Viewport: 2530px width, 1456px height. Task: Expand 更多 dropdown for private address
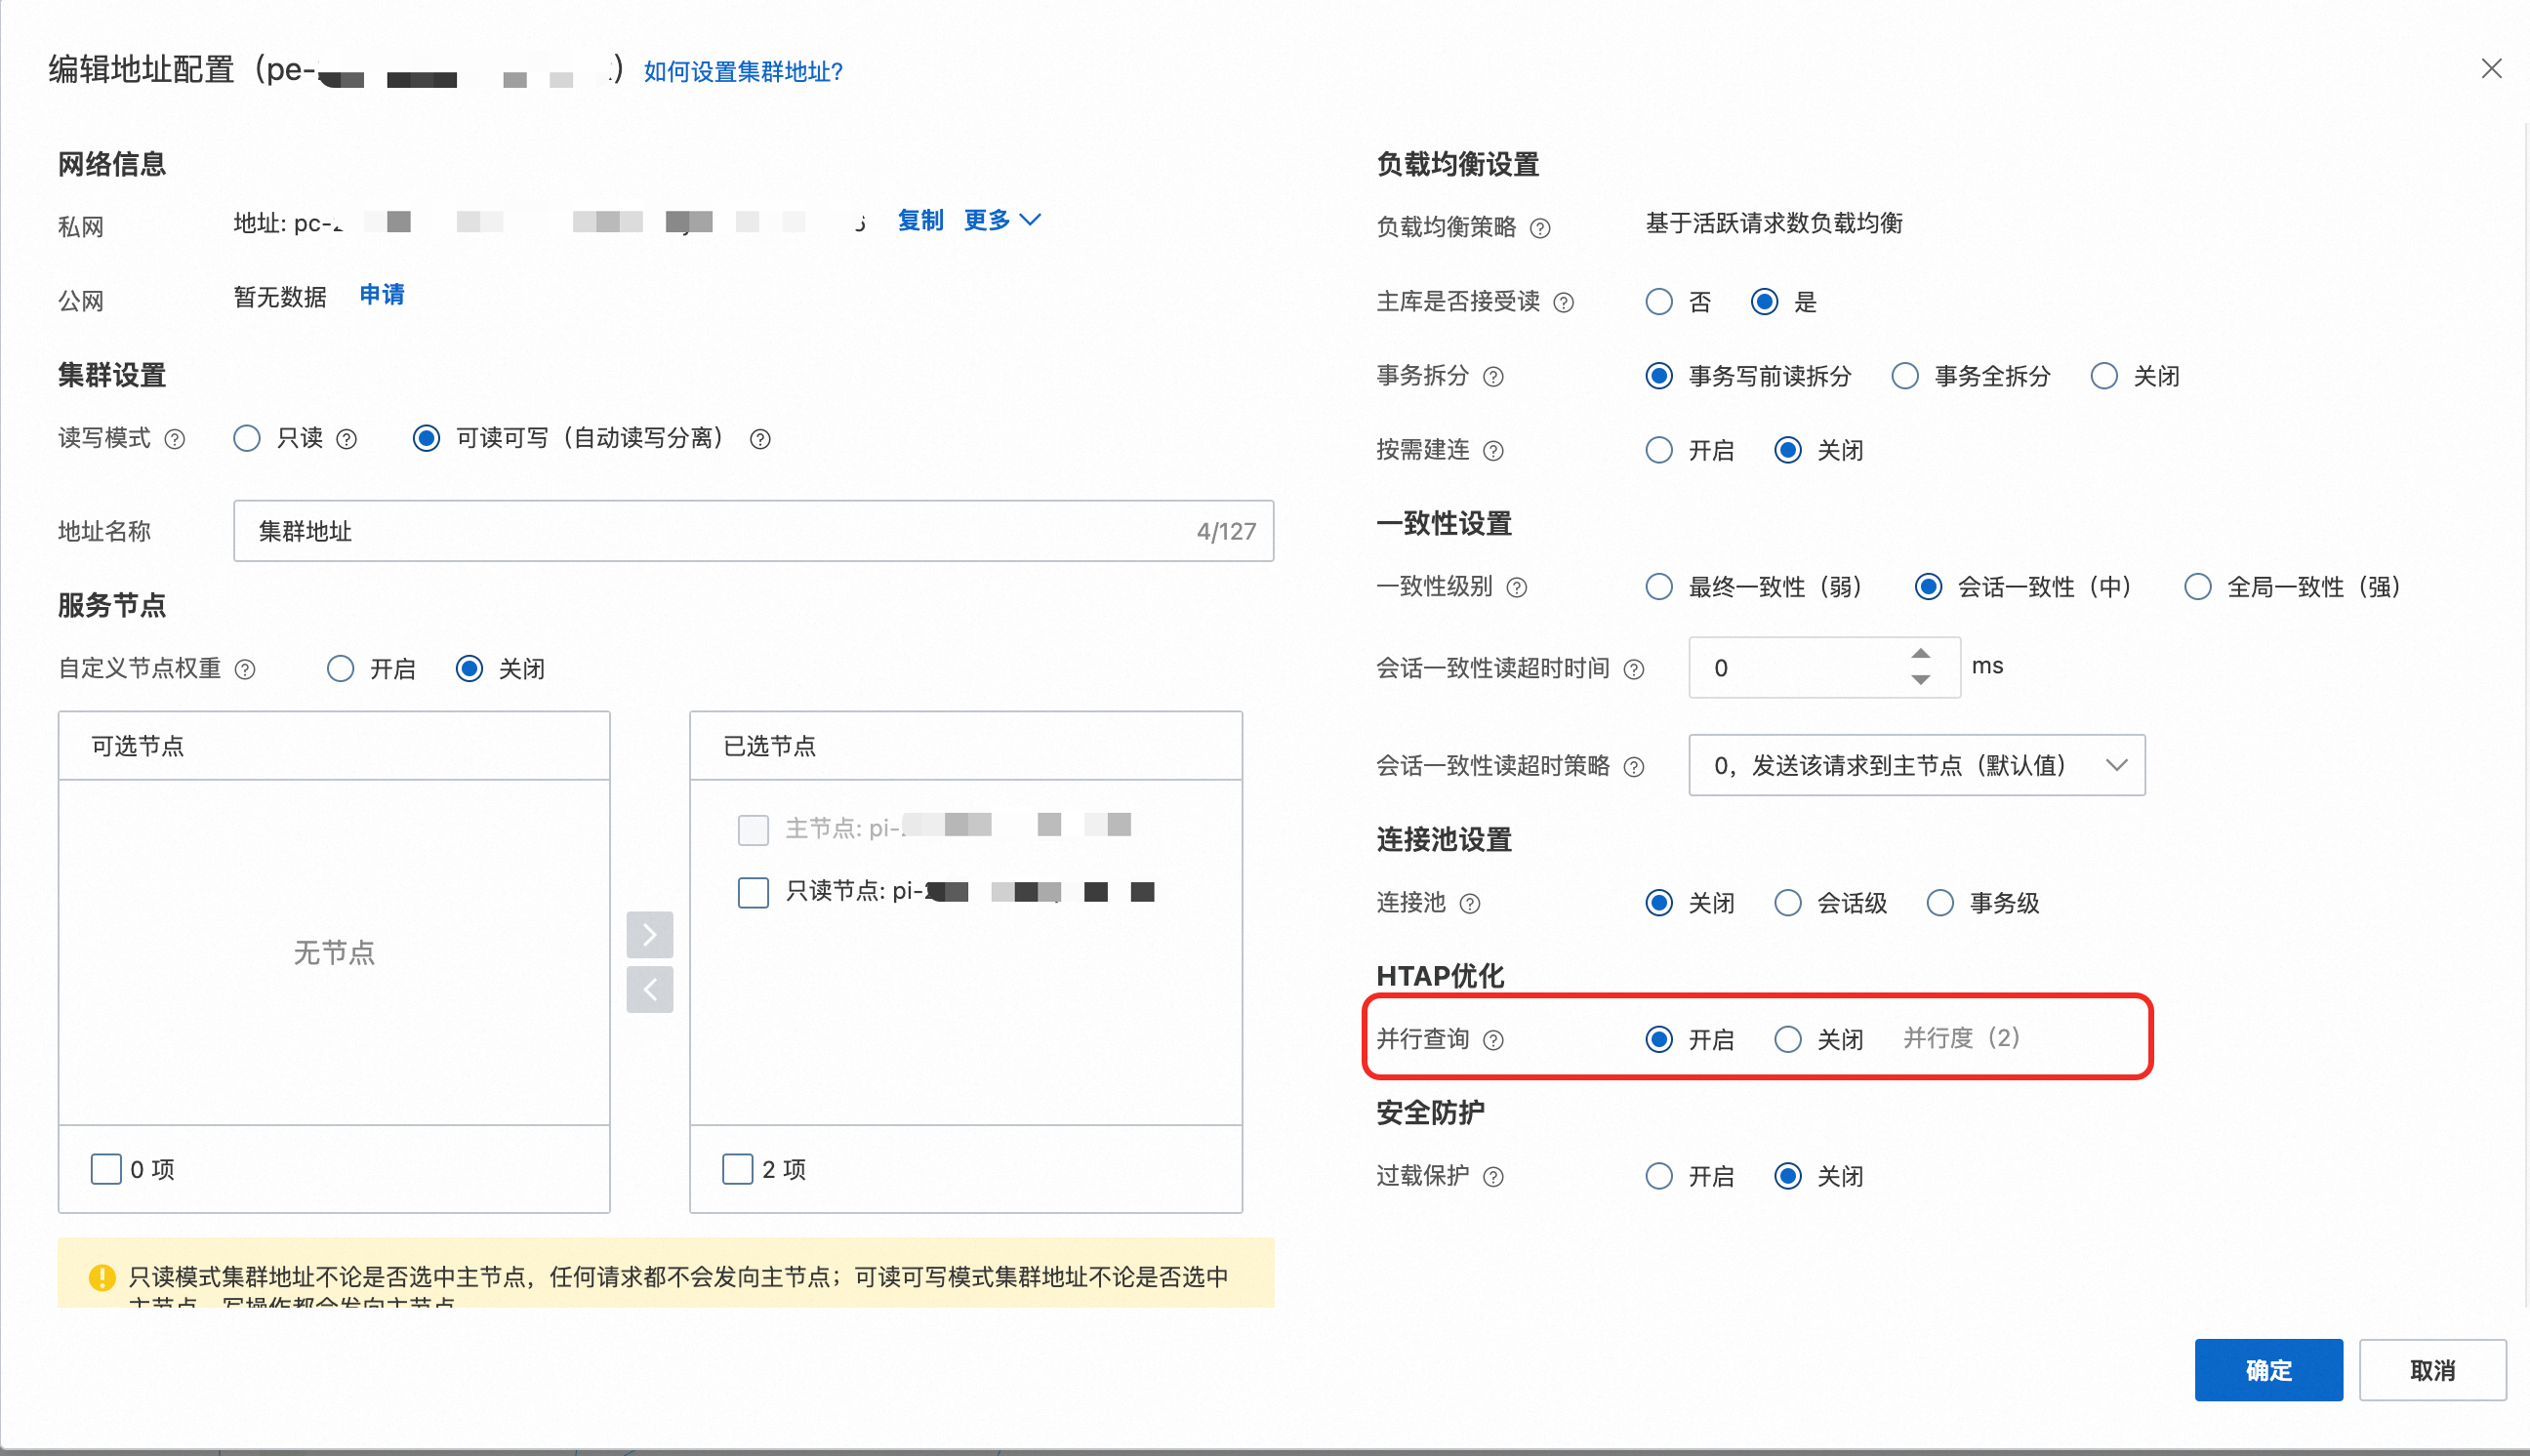(1002, 220)
